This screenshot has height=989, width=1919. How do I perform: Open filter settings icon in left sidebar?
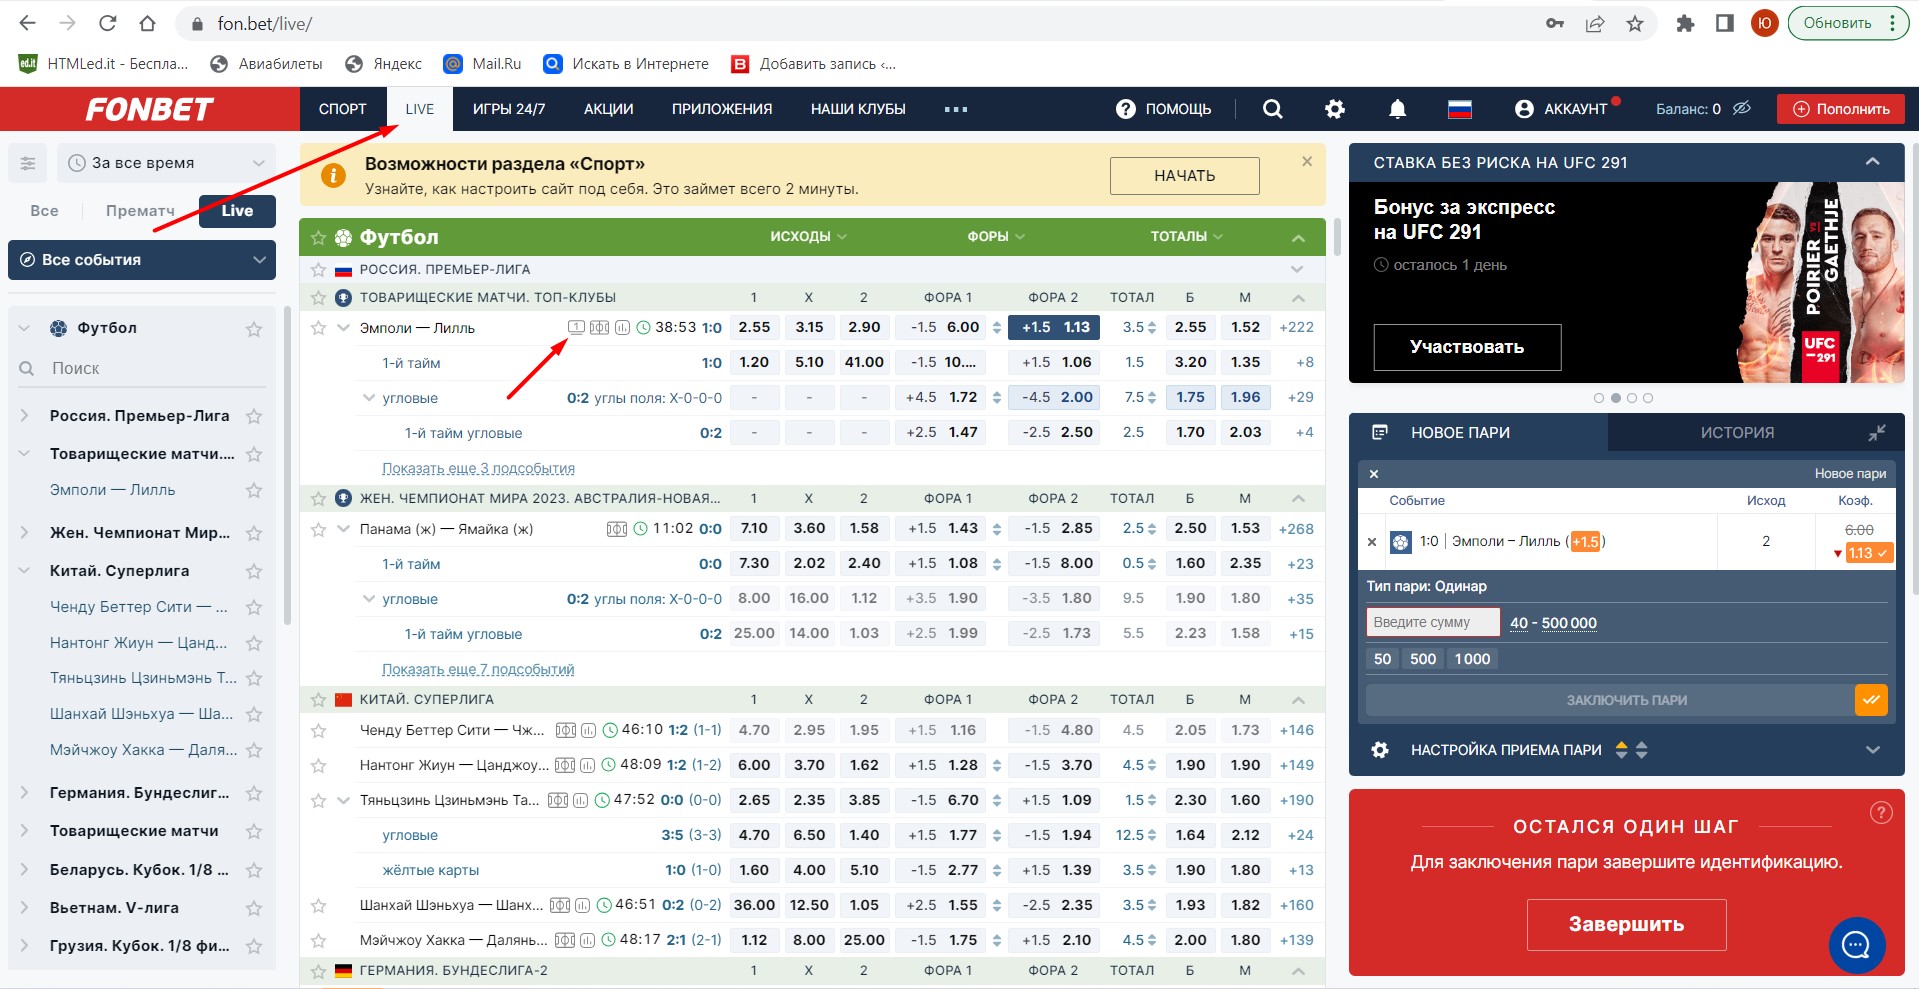coord(28,163)
